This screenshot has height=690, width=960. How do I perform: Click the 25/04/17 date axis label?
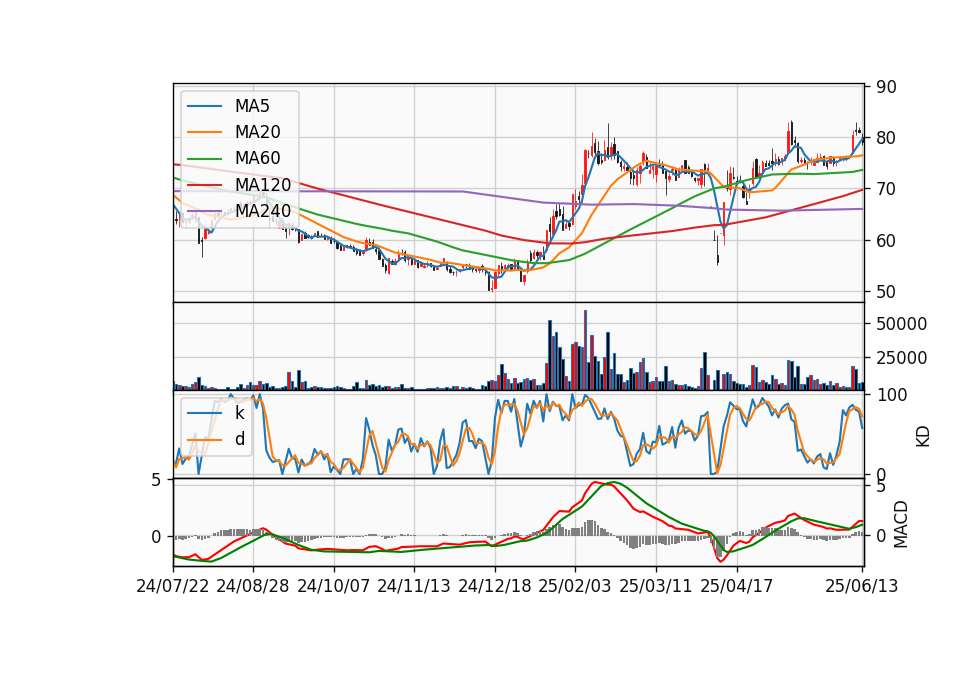tap(737, 586)
